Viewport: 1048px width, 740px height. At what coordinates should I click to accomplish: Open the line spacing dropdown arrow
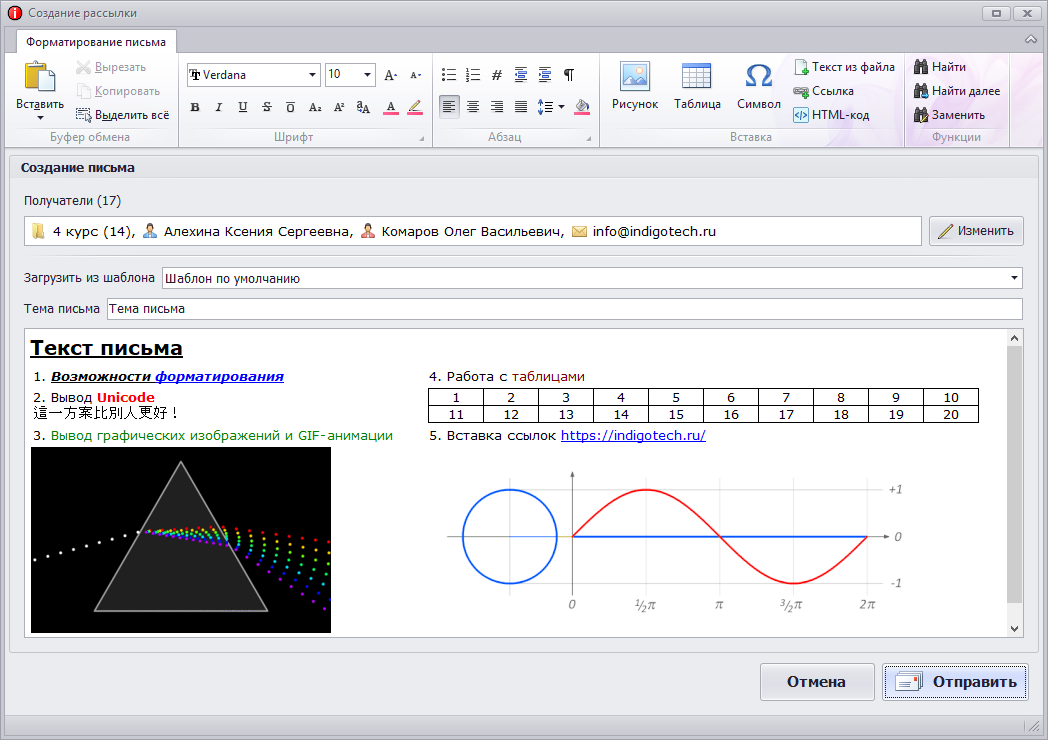[561, 107]
